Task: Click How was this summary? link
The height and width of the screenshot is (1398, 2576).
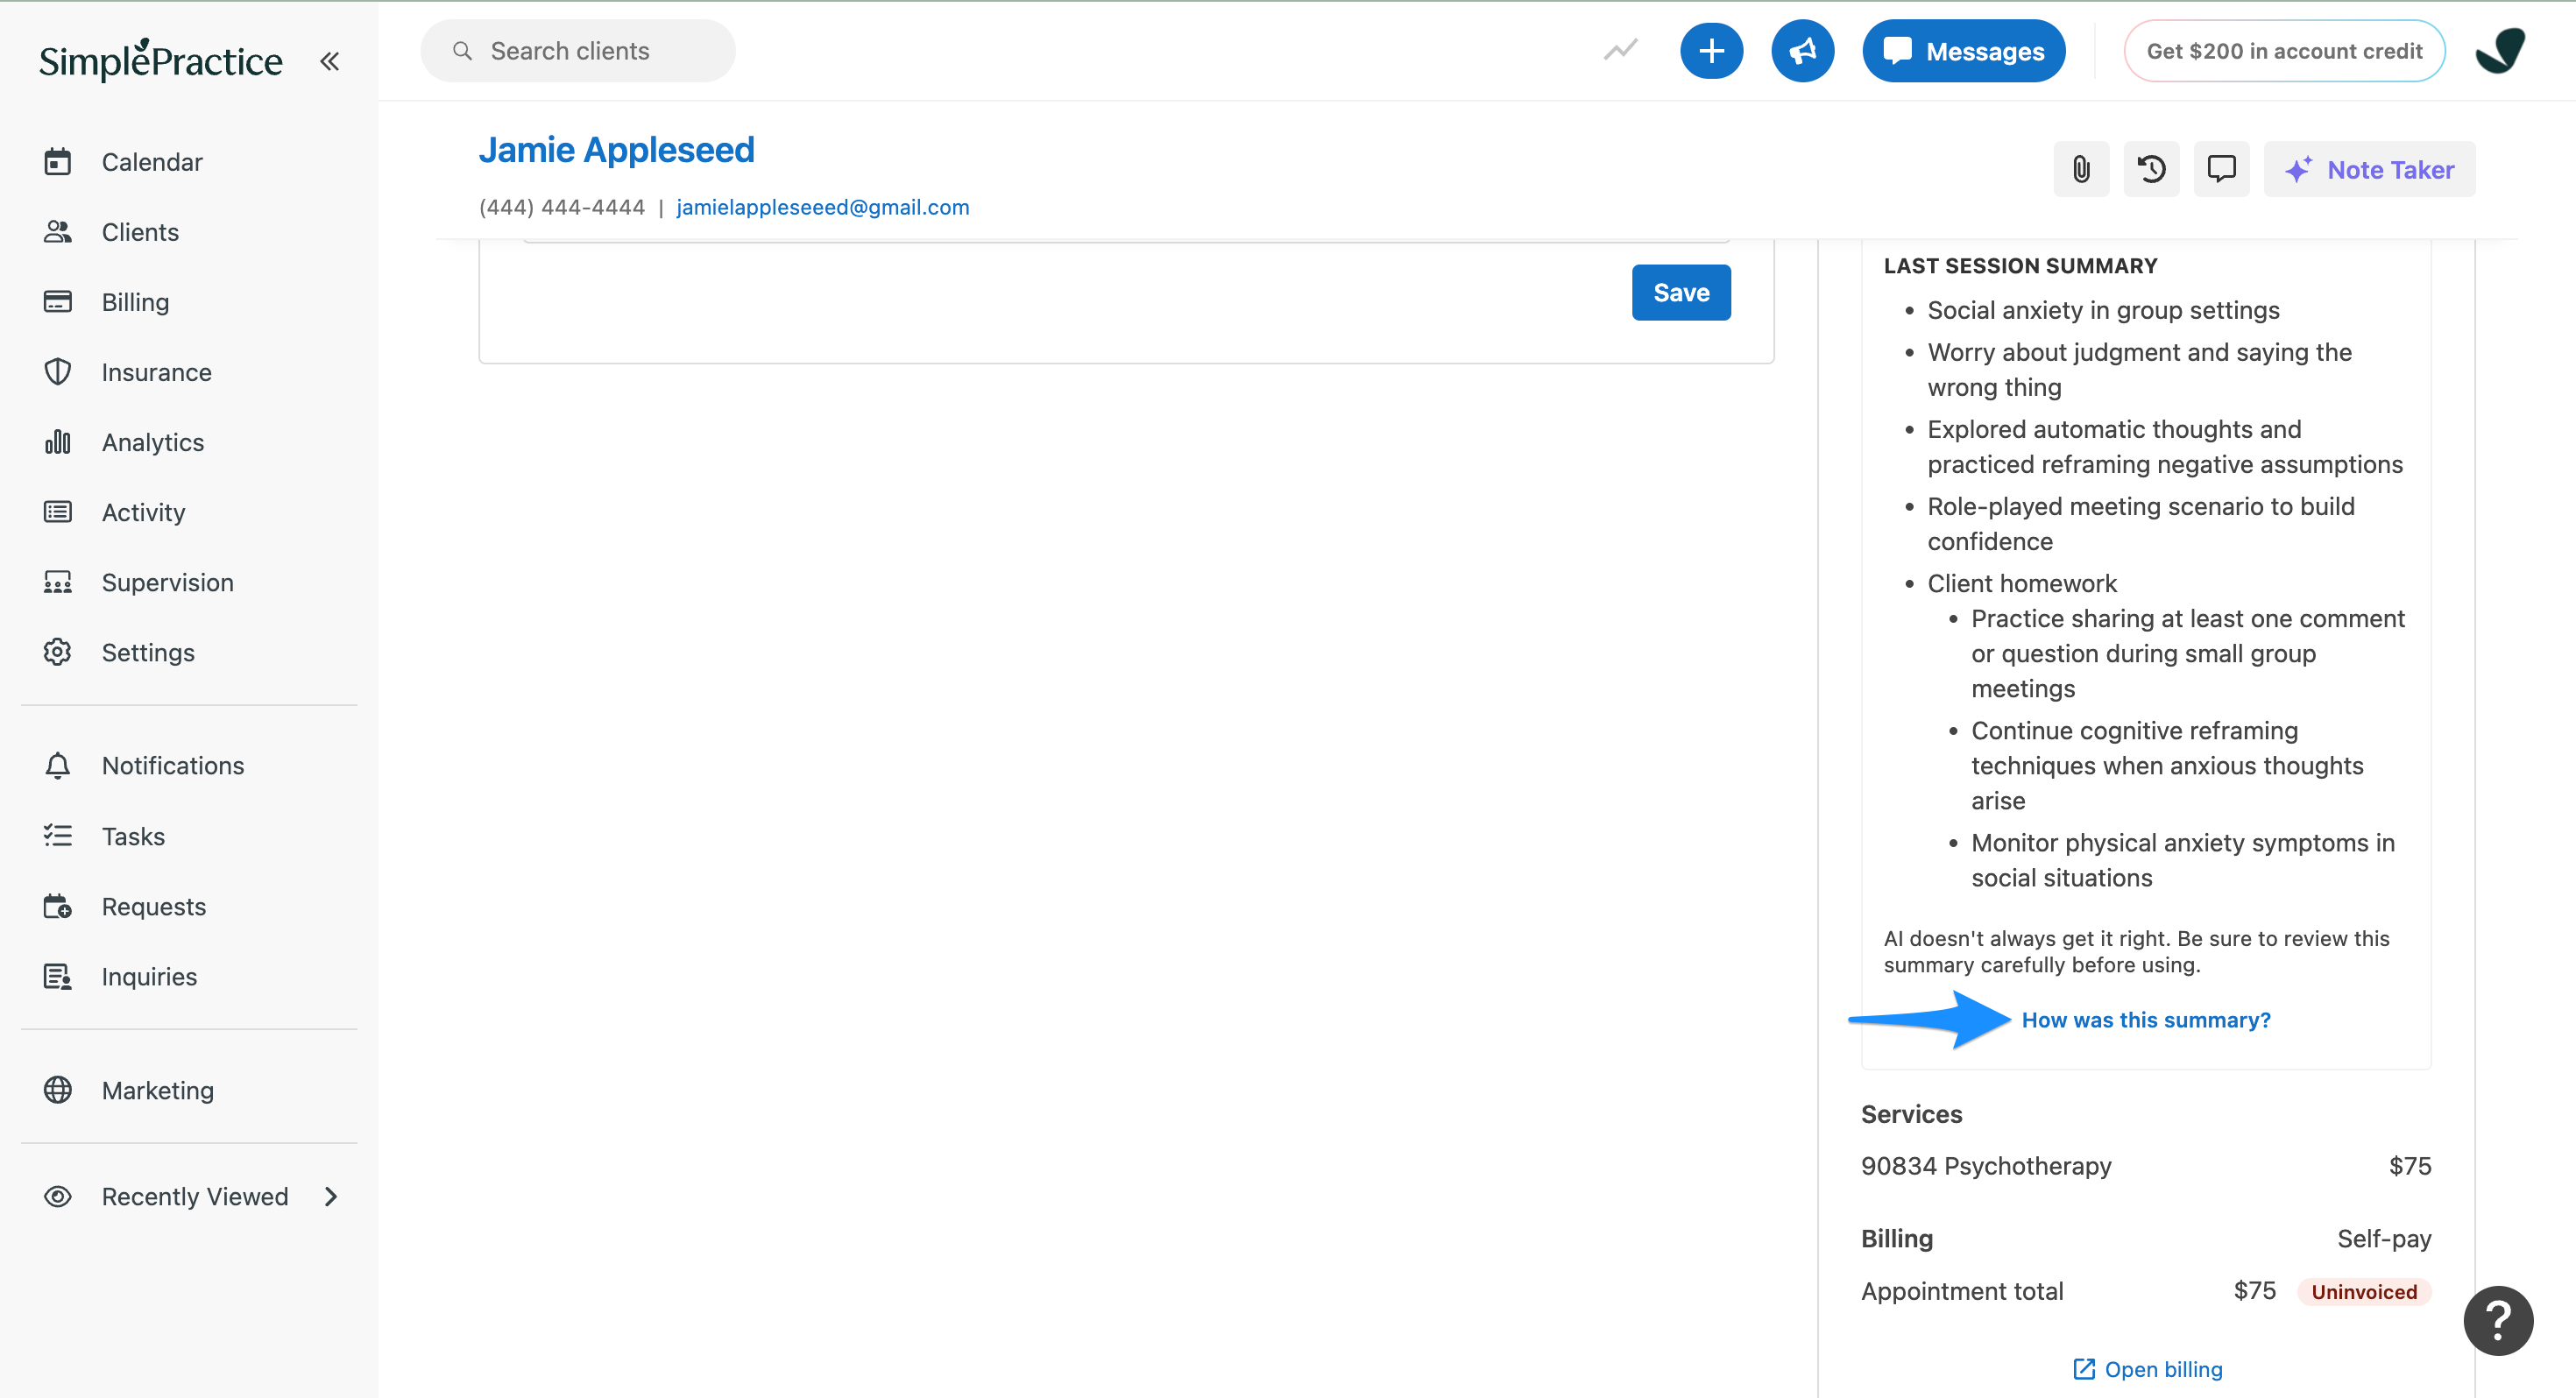Action: (2146, 1020)
